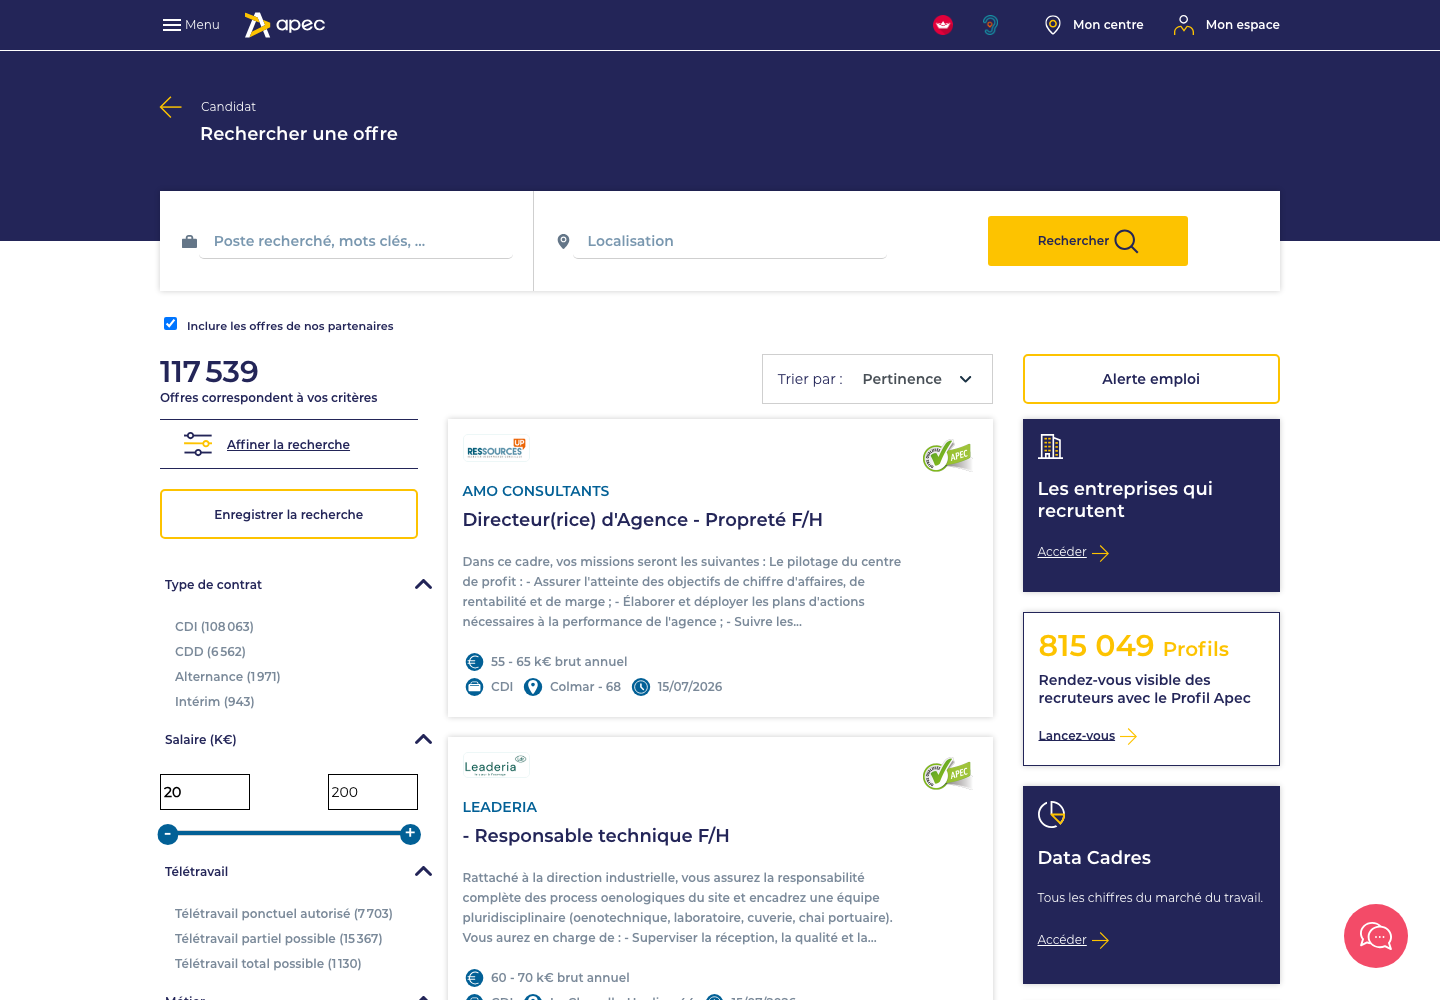Click the Leaderia company logo
This screenshot has width=1440, height=1000.
pyautogui.click(x=496, y=766)
